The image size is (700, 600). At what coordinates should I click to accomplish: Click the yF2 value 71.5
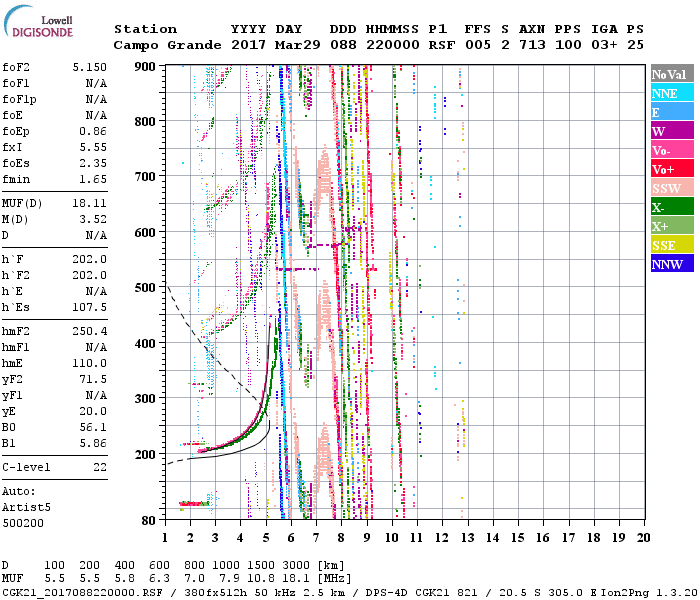click(93, 379)
